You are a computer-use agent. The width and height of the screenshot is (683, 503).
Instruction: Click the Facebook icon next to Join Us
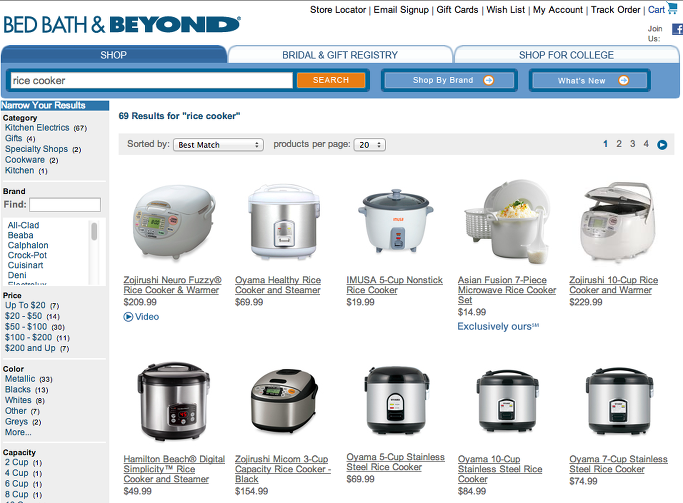click(x=677, y=29)
